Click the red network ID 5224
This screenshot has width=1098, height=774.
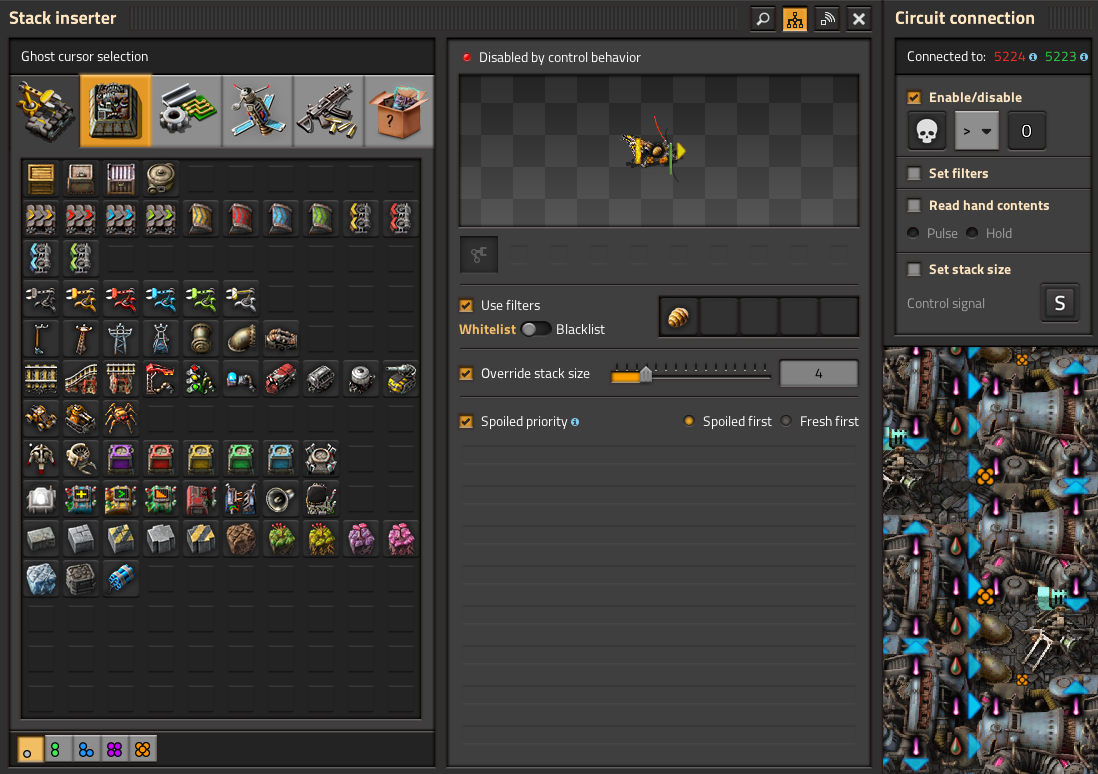click(1009, 57)
